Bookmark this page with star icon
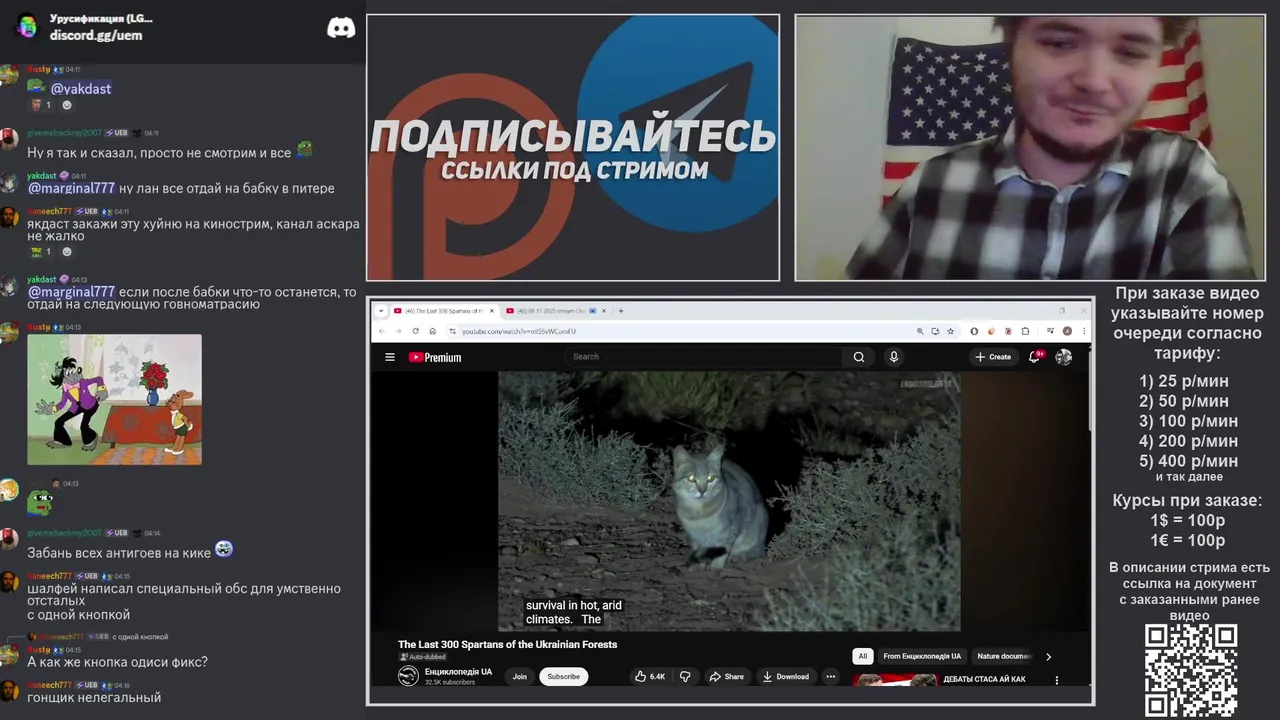Image resolution: width=1280 pixels, height=720 pixels. click(x=950, y=331)
